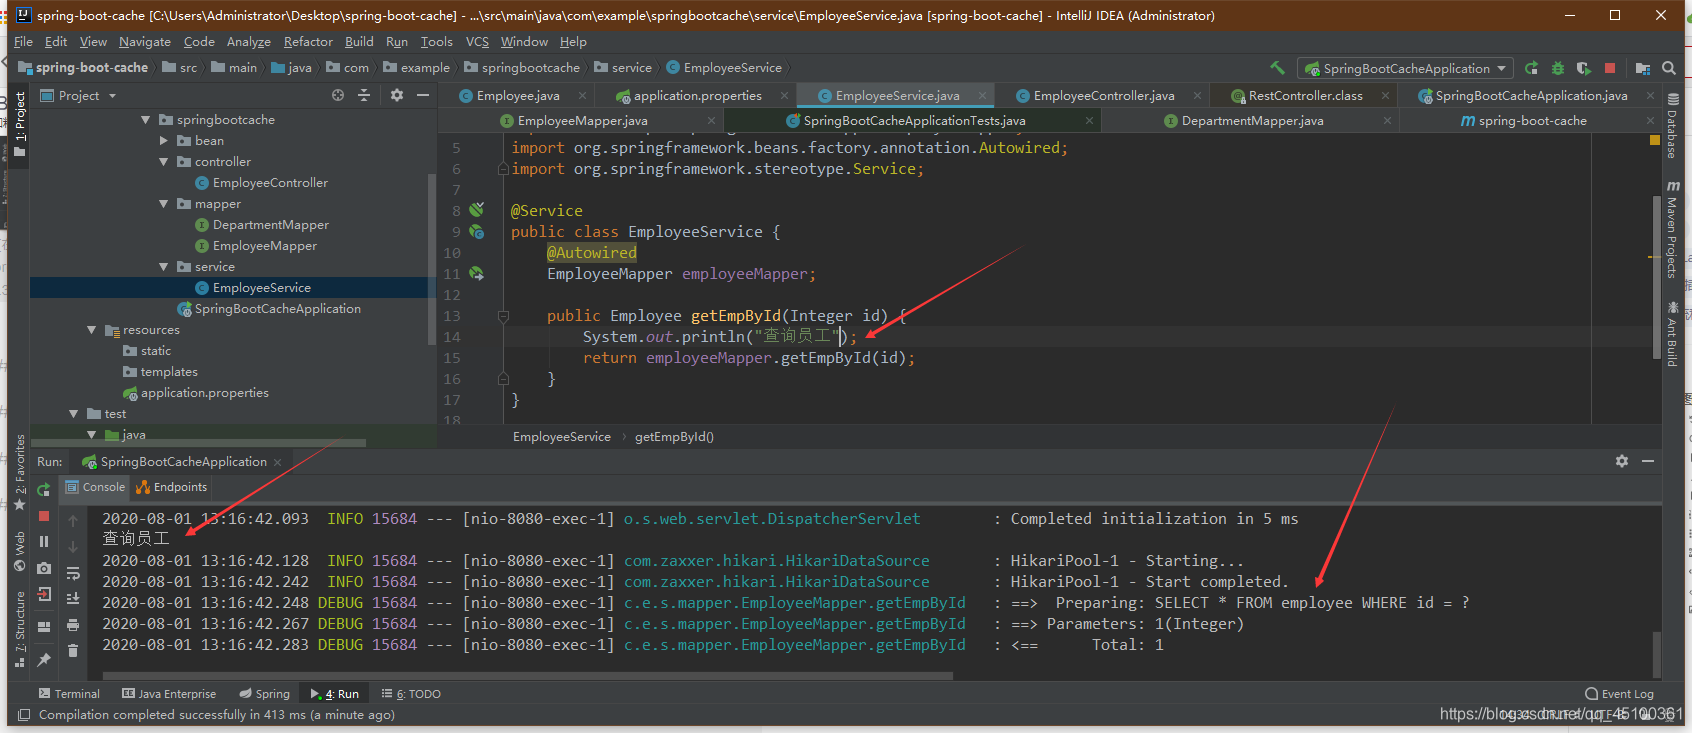Toggle the Favorites tool window

(x=20, y=472)
